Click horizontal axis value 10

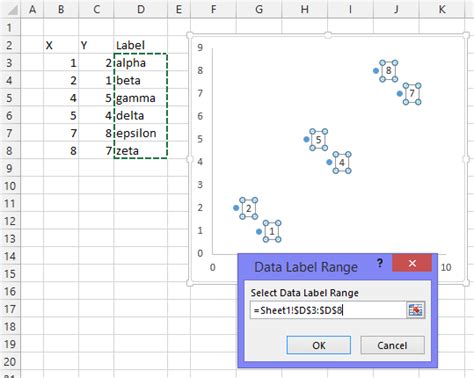coord(446,267)
